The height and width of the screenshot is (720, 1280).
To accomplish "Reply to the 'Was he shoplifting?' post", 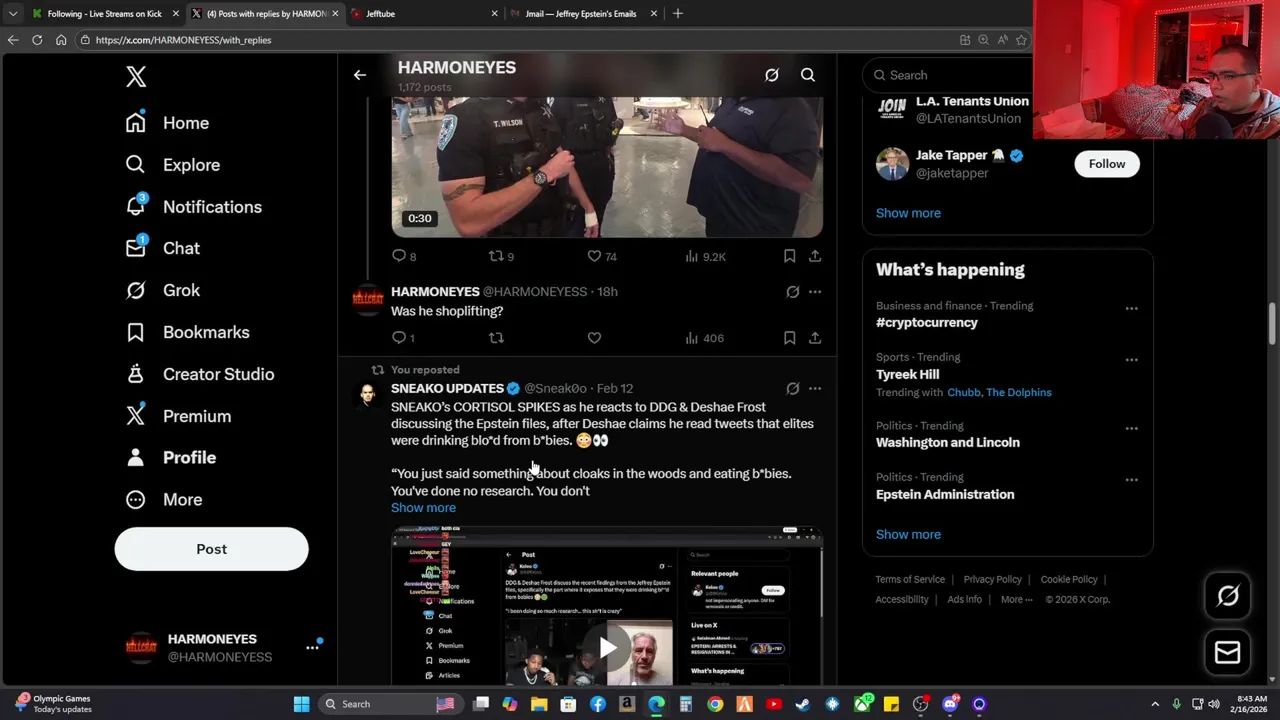I will pyautogui.click(x=404, y=338).
